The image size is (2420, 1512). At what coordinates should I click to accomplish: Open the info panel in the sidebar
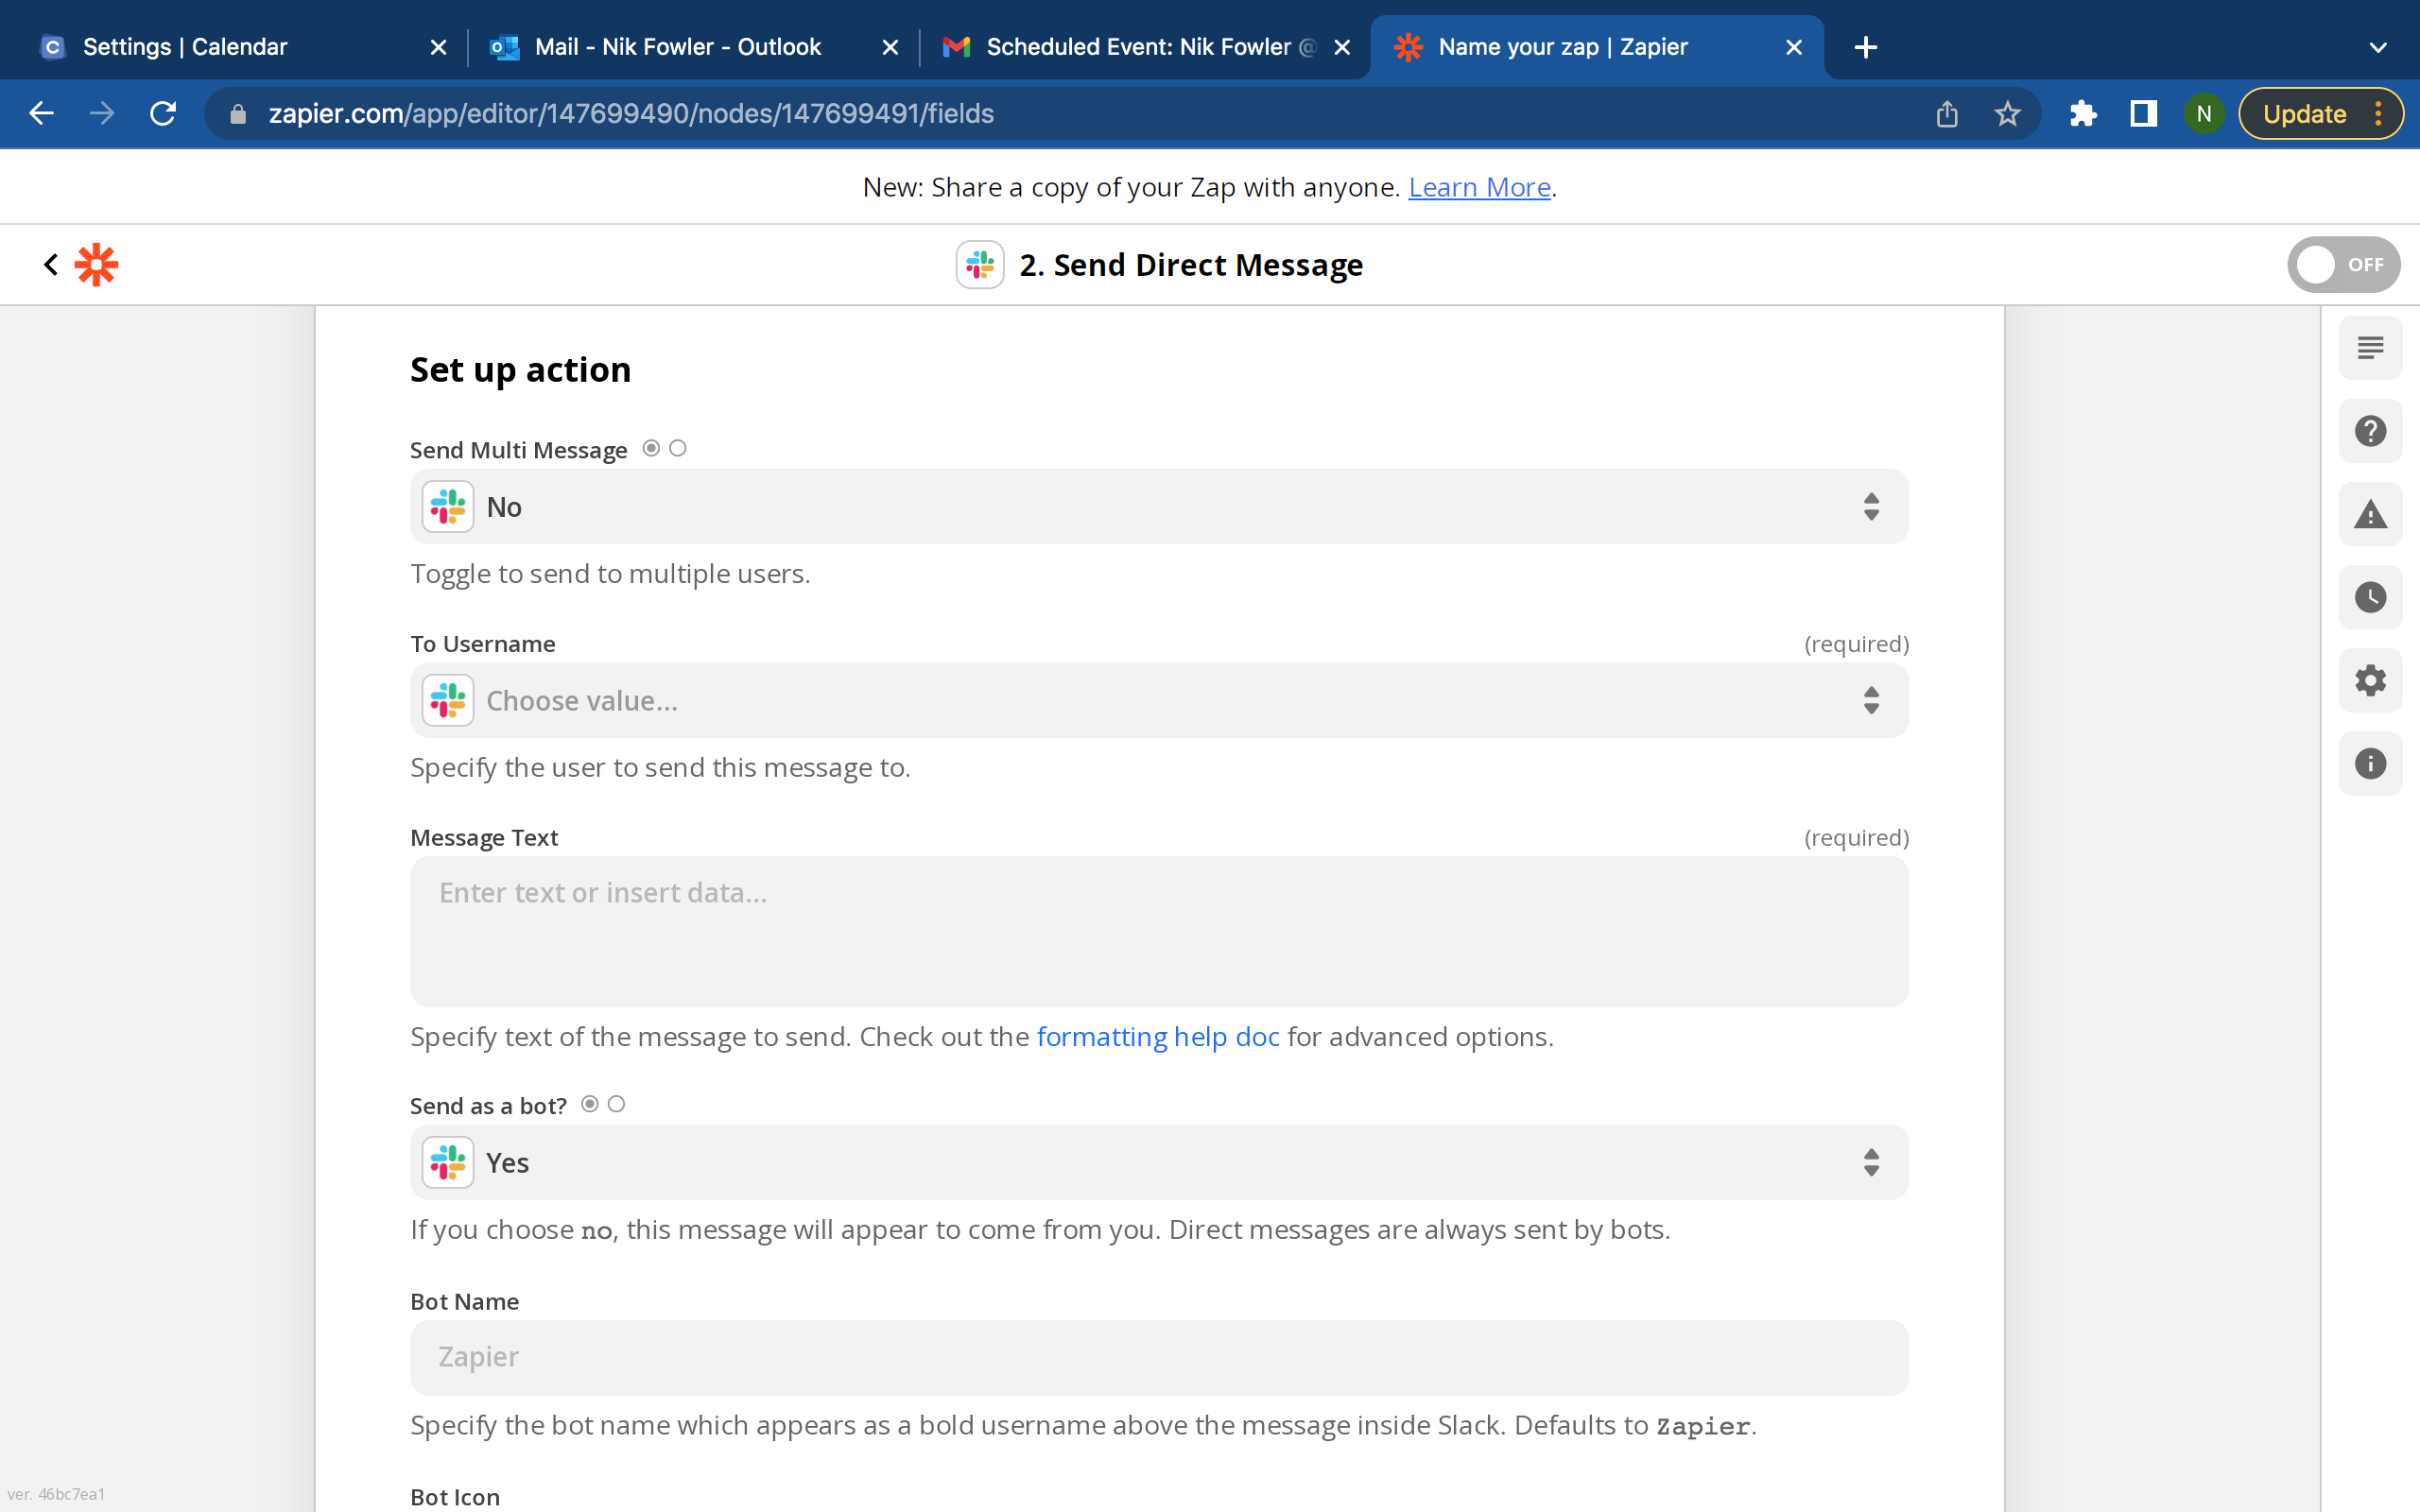coord(2371,763)
